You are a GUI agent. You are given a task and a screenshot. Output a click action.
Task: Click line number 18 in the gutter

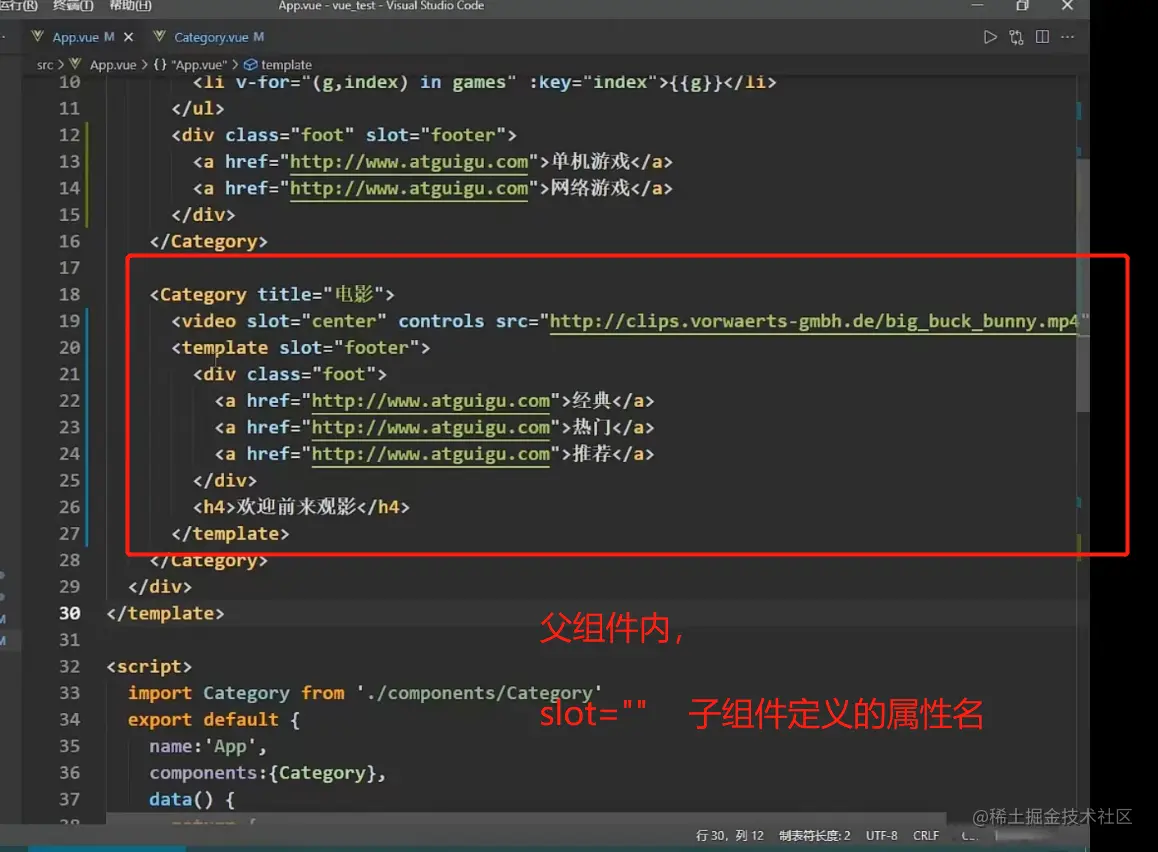69,295
